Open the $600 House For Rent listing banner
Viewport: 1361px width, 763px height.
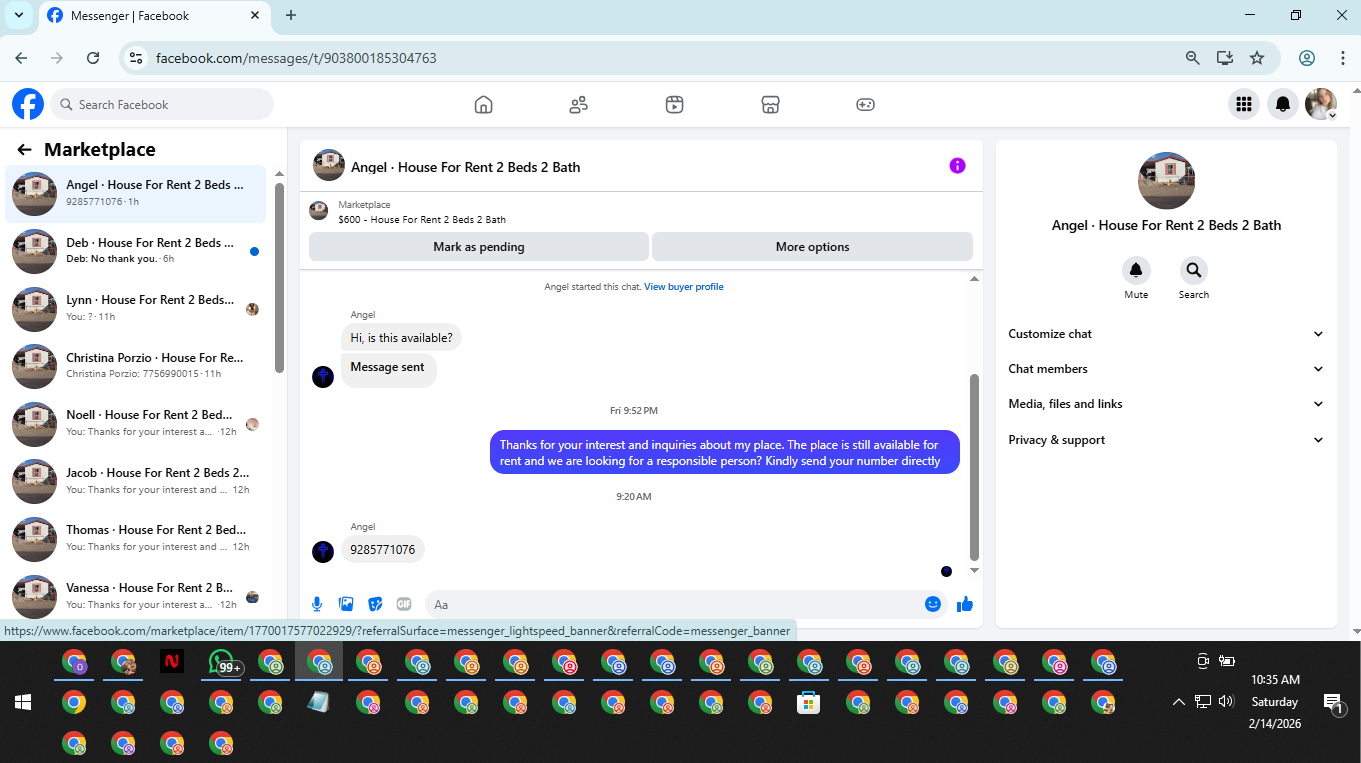coord(641,212)
